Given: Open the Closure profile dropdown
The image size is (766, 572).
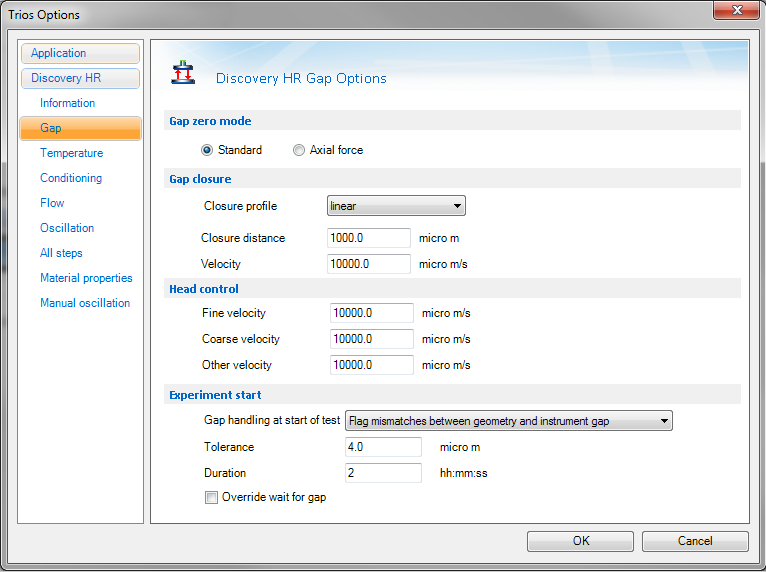Looking at the screenshot, I should 396,206.
